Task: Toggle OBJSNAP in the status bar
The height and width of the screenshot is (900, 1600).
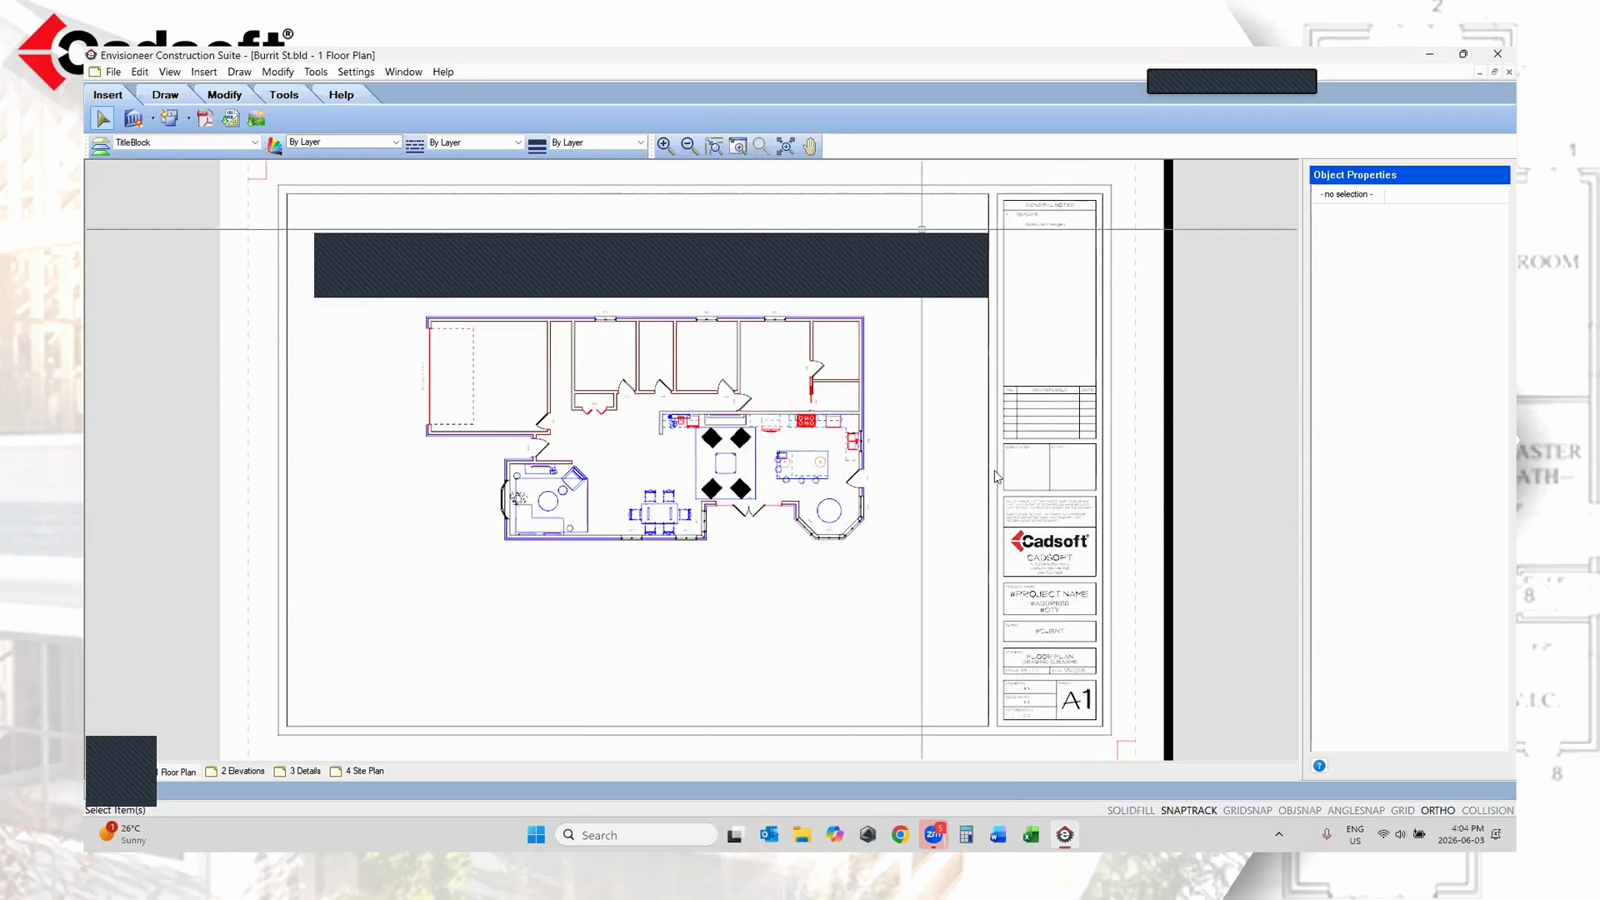Action: (x=1300, y=811)
